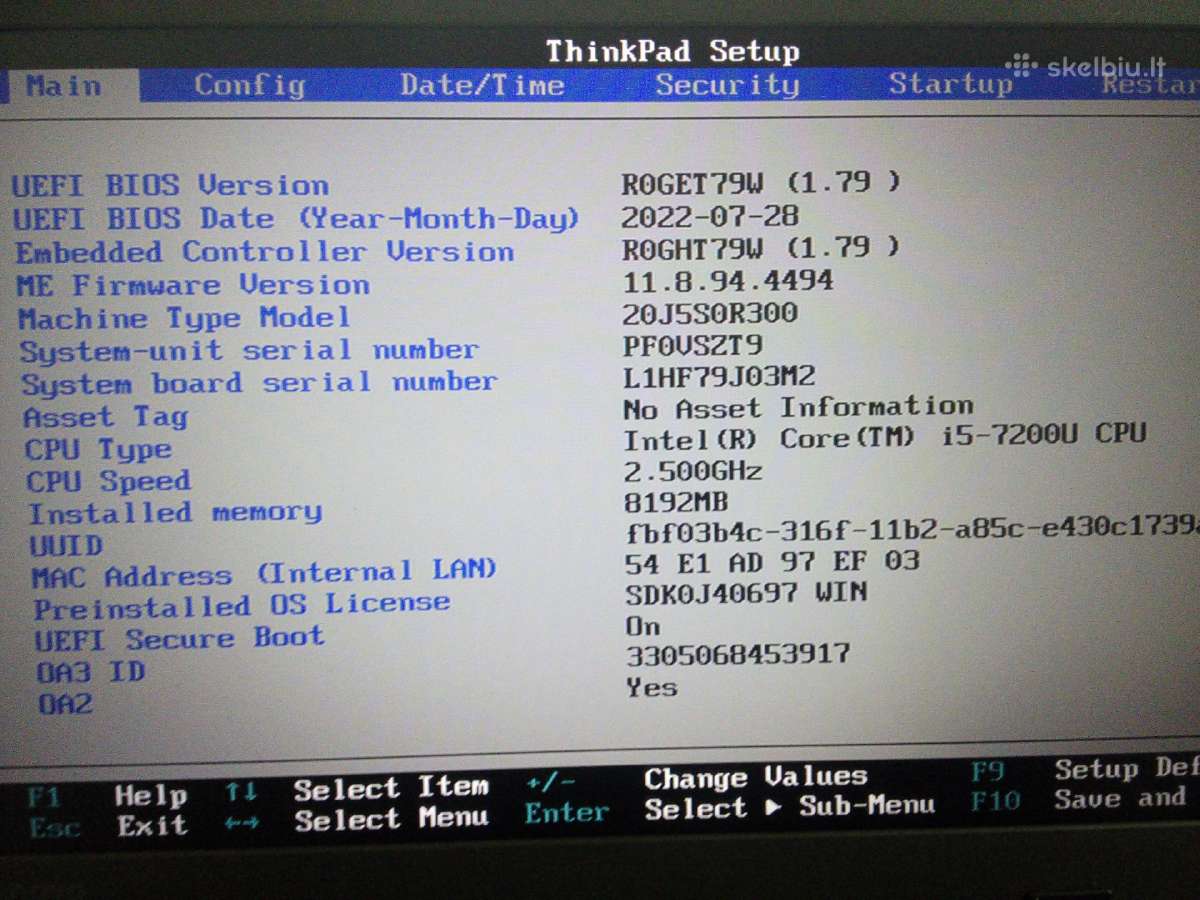This screenshot has width=1200, height=900.
Task: Select System-unit serial number label
Action: tap(249, 351)
